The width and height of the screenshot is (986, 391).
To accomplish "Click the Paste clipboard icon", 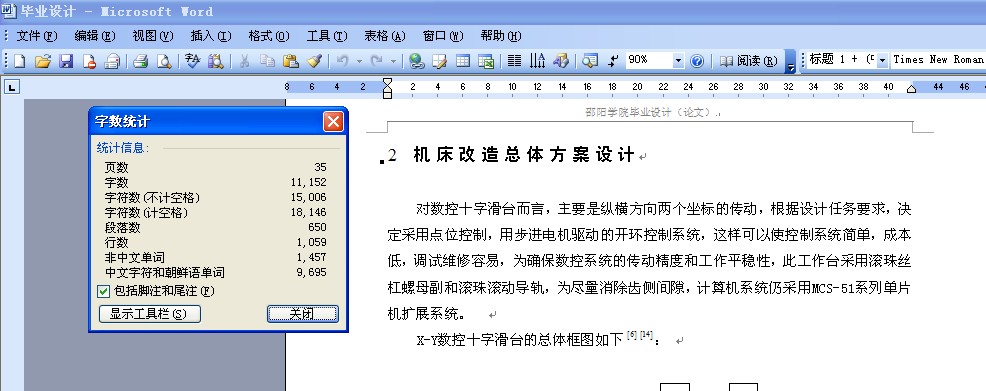I will click(x=291, y=61).
